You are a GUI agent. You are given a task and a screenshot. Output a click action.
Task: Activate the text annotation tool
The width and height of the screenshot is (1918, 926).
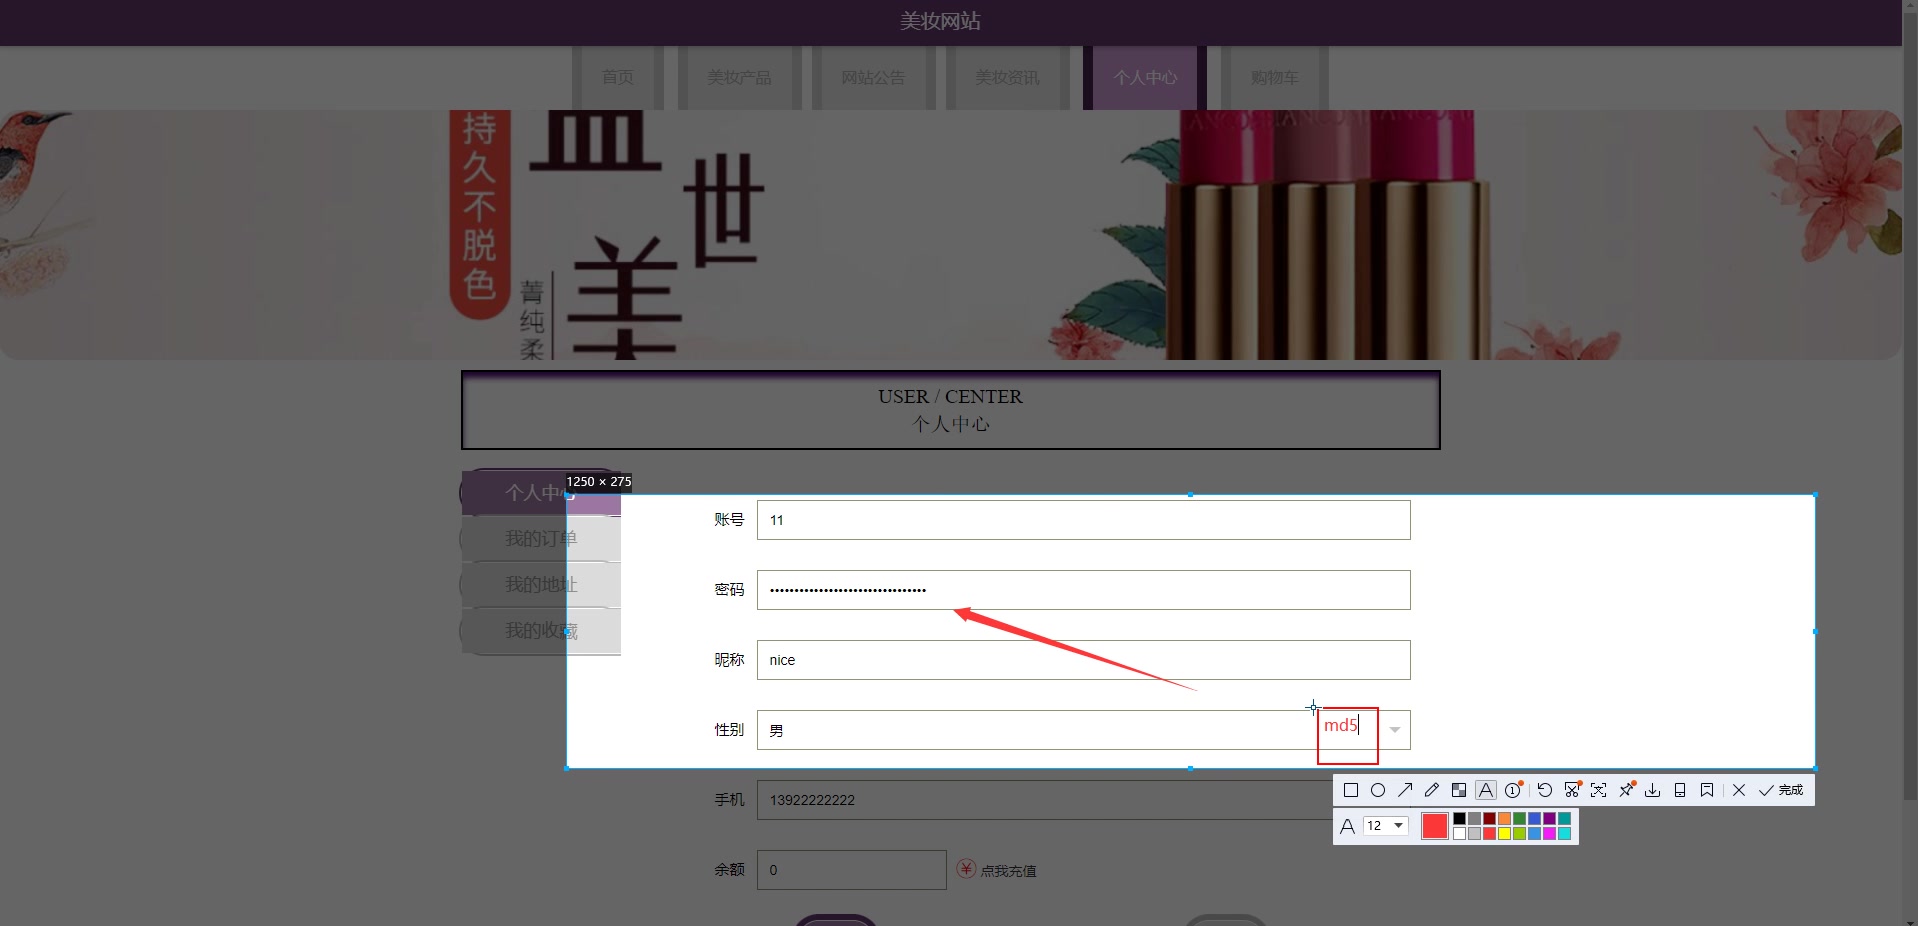tap(1486, 790)
